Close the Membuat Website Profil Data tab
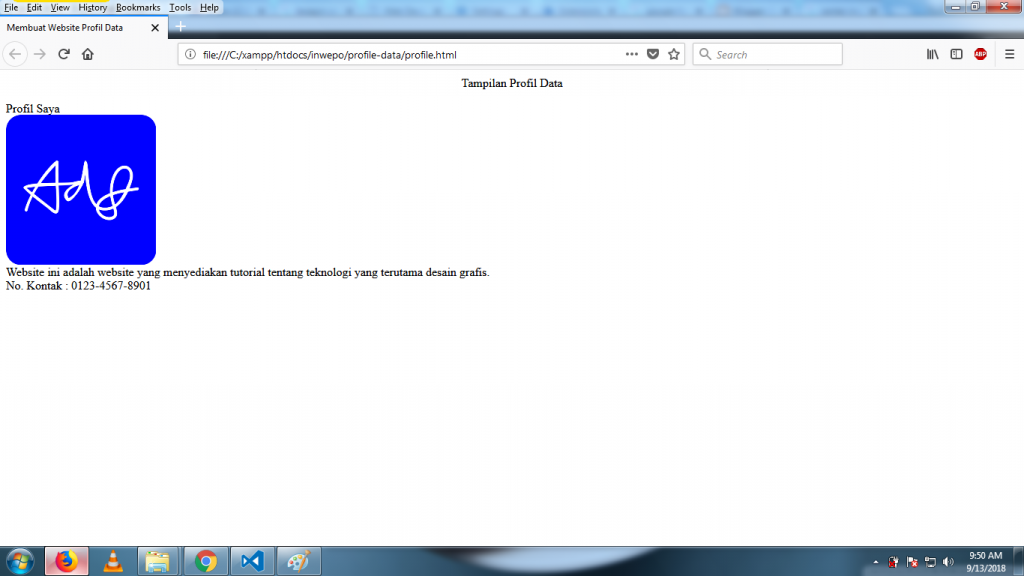The width and height of the screenshot is (1024, 576). pos(155,27)
